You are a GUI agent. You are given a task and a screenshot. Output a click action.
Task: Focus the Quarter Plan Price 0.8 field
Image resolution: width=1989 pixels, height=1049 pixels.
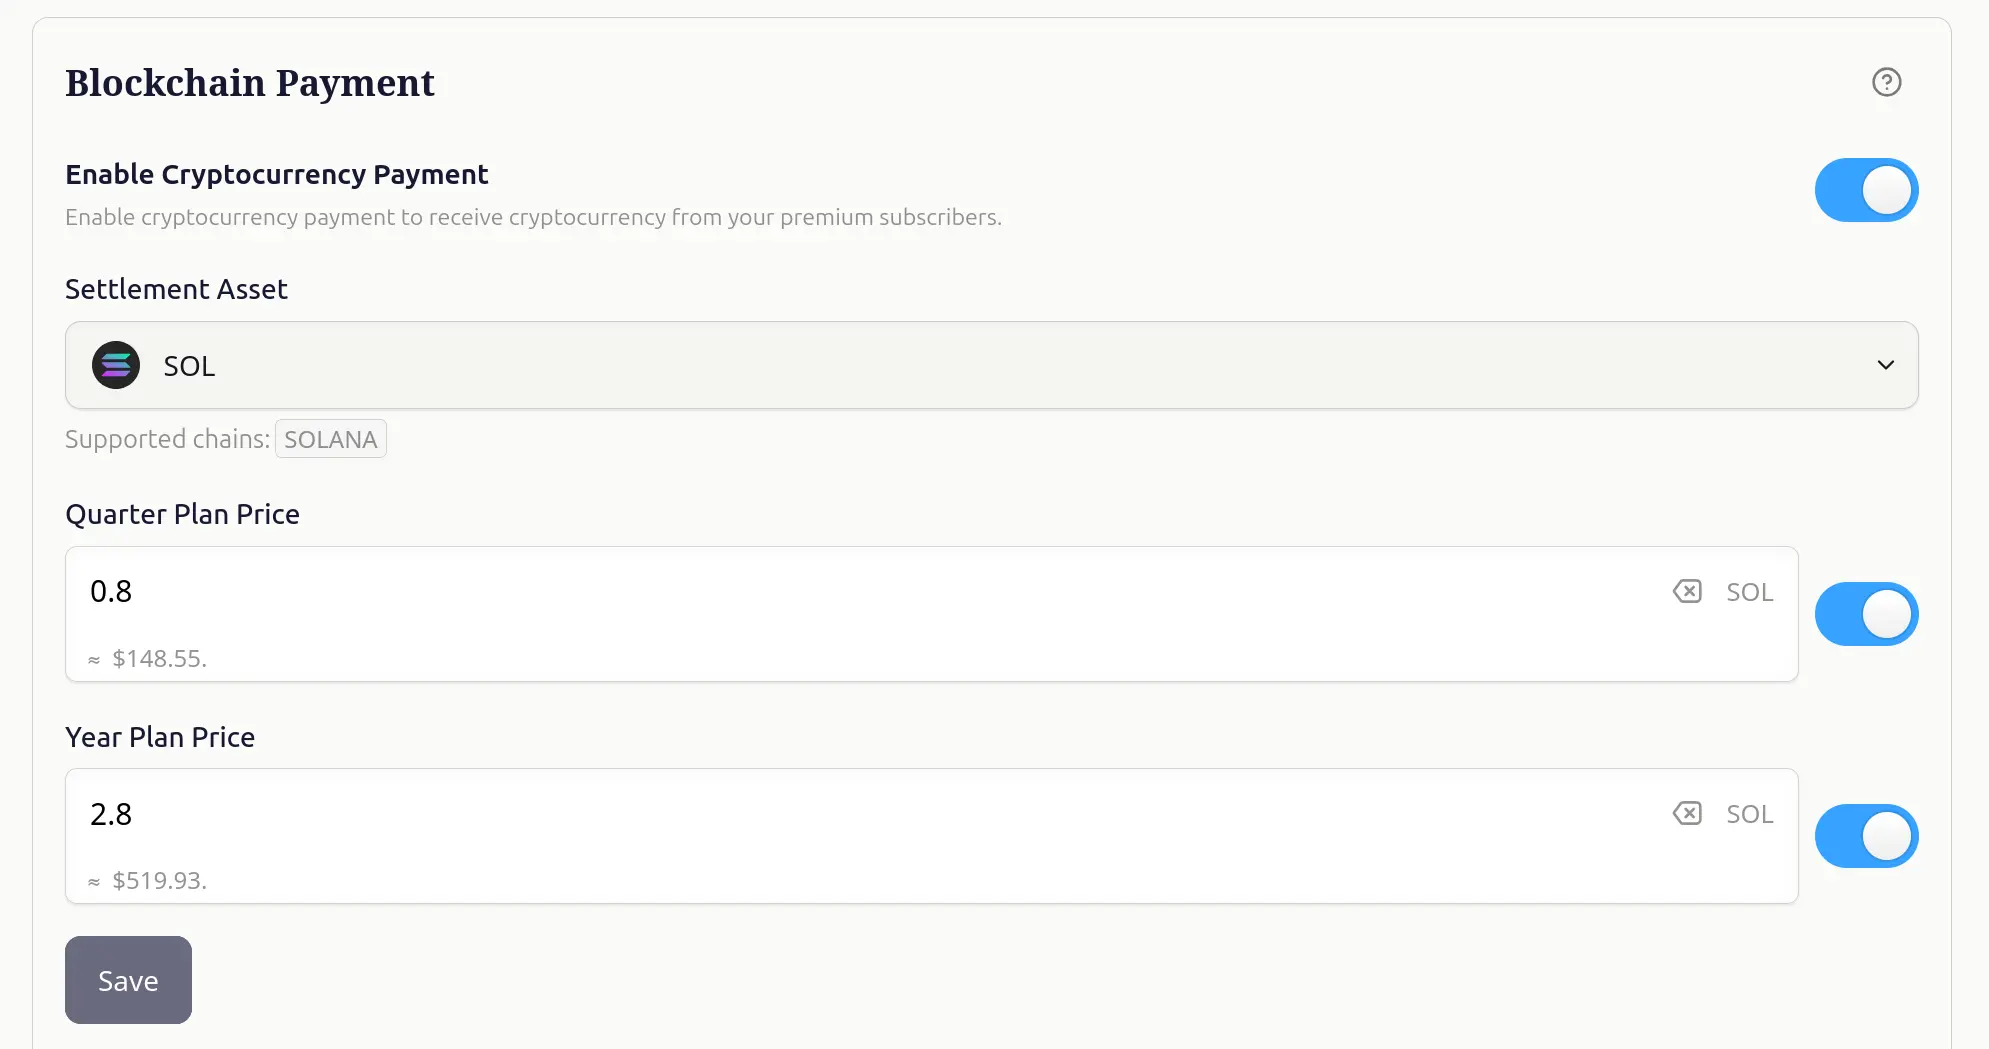pos(800,592)
